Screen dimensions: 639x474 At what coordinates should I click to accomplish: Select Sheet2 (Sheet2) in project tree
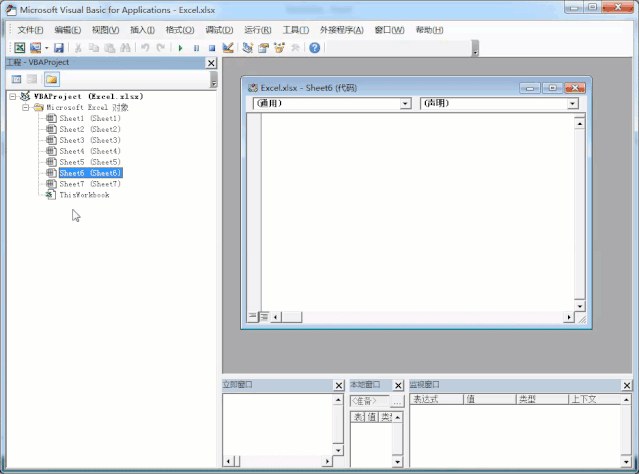pos(90,129)
